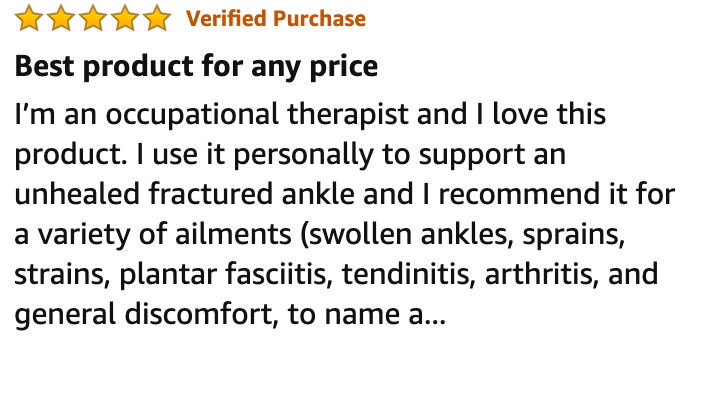Click the word 'recommend' in the review text
This screenshot has width=708, height=400.
click(515, 194)
